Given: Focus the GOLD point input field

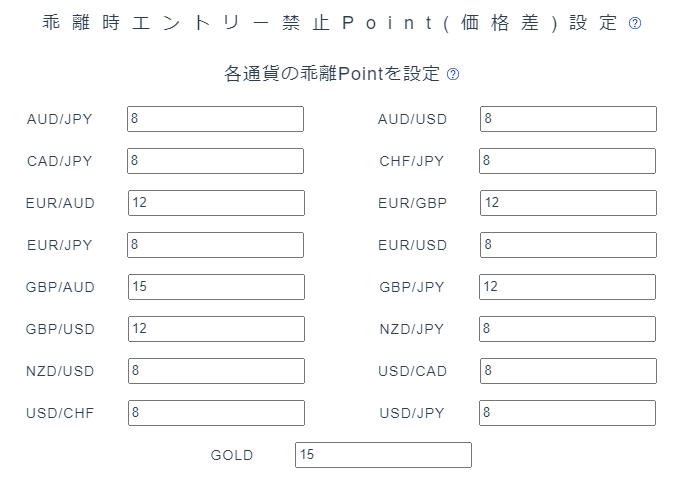Looking at the screenshot, I should [383, 454].
